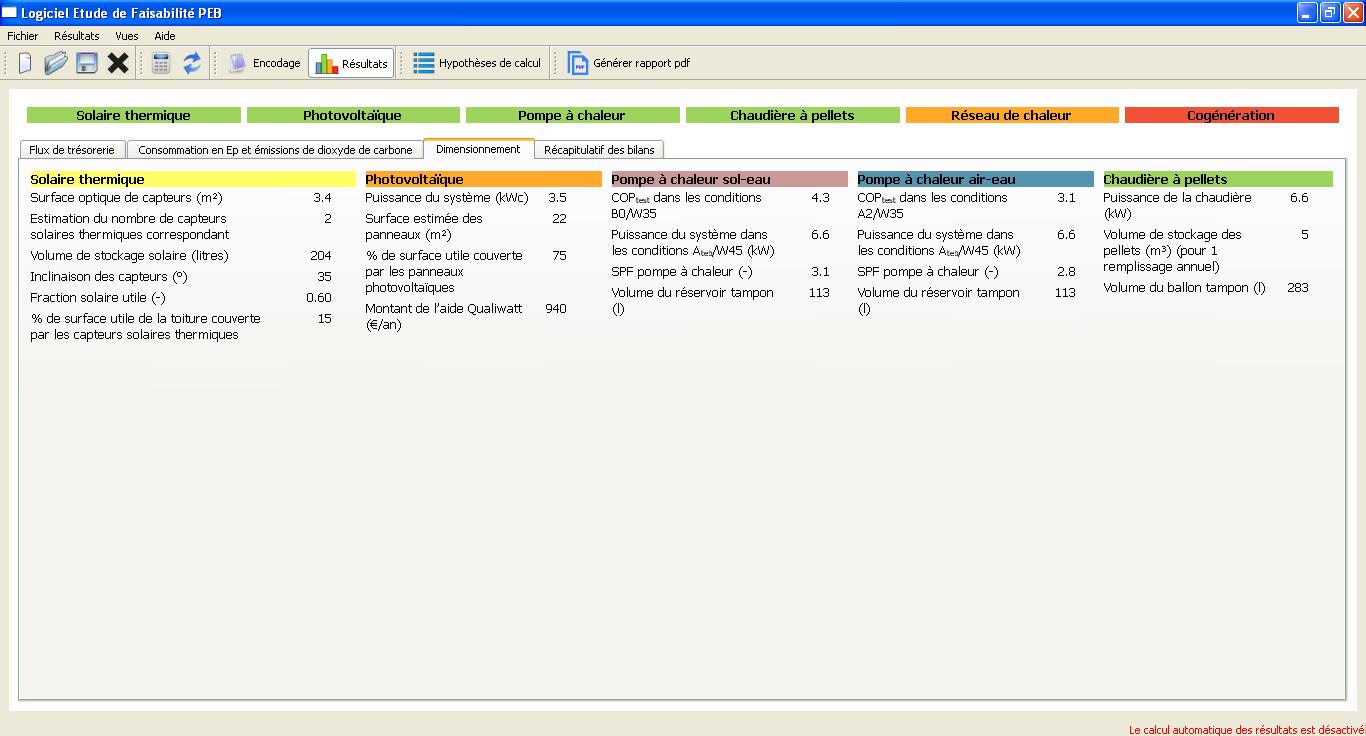Screen dimensions: 1366x736
Task: Click the green Solaire thermique banner
Action: click(x=134, y=115)
